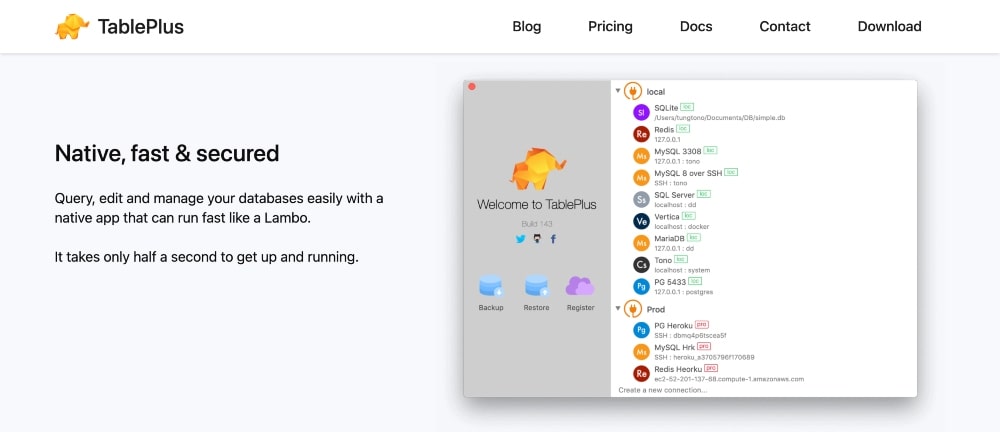Click the 'MySQL 8 over SSH' connection name

click(688, 173)
